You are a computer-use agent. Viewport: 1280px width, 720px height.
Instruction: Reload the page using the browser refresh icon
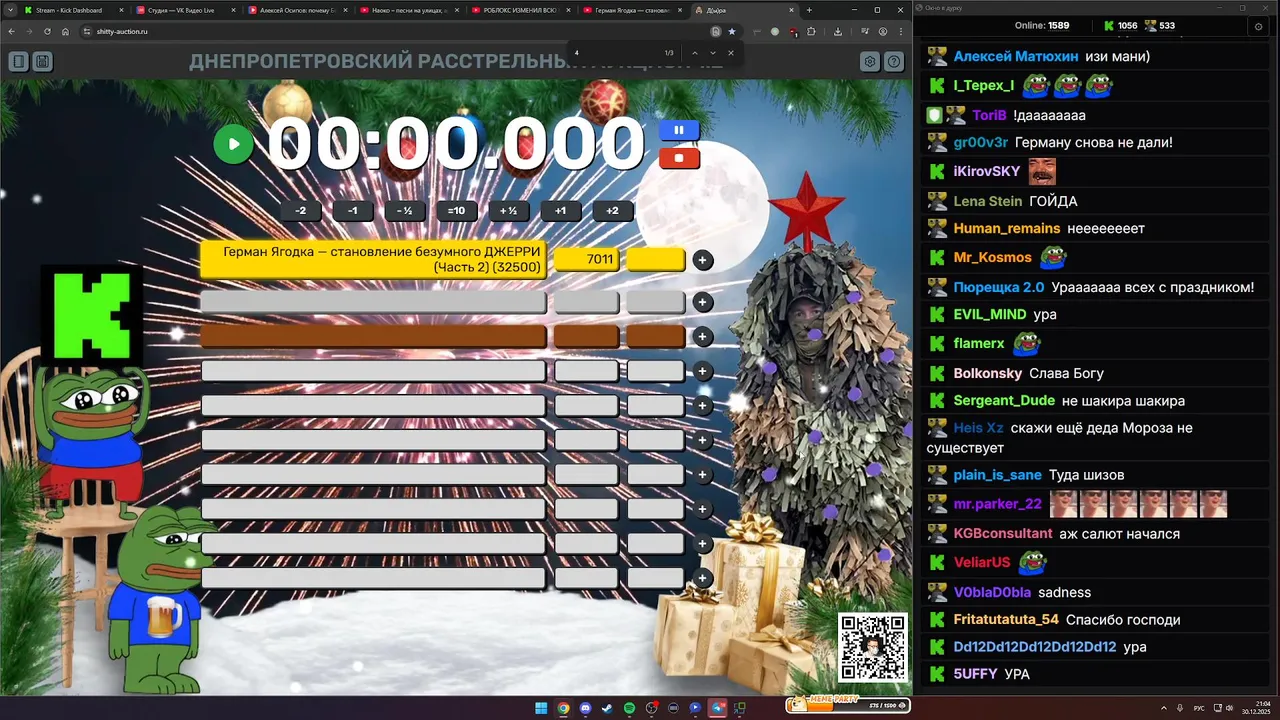[x=47, y=31]
